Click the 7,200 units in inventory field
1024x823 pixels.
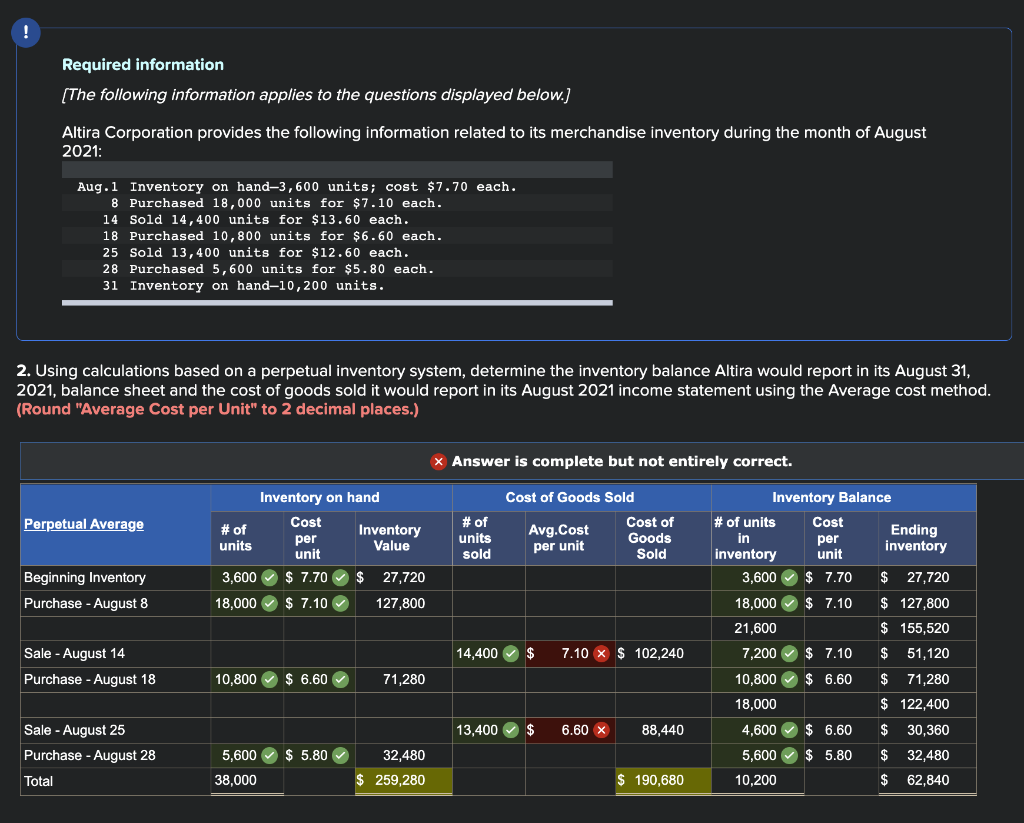pos(758,654)
